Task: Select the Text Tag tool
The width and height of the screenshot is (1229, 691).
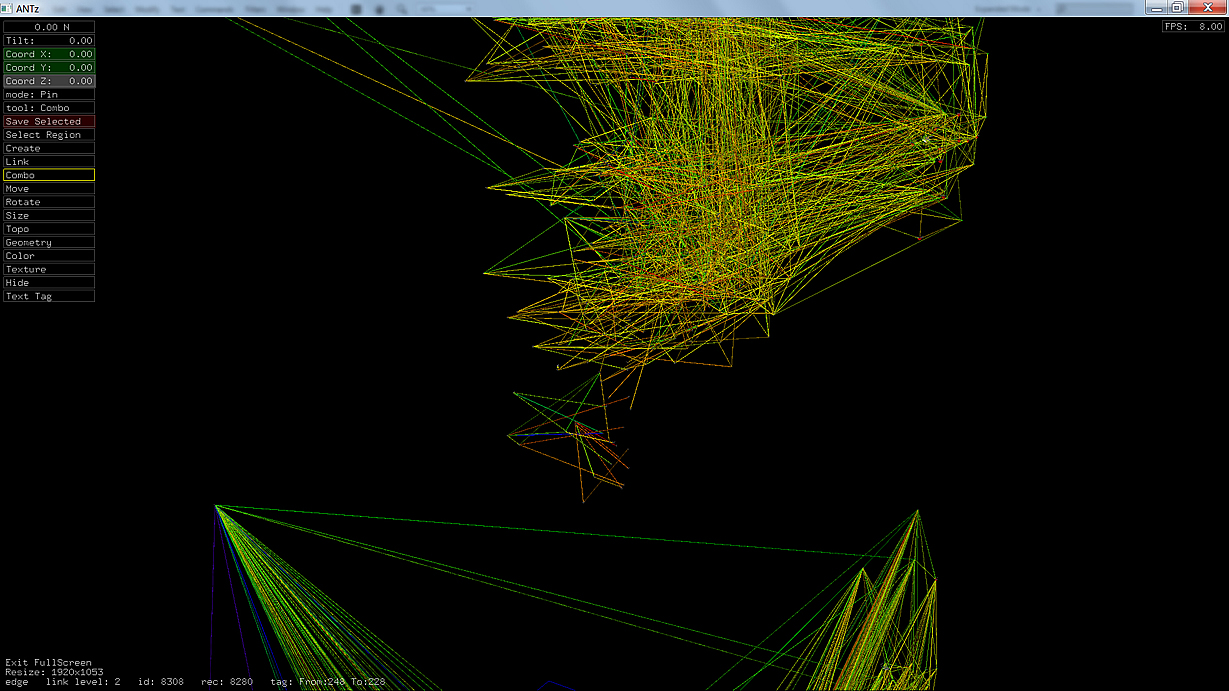Action: [x=49, y=297]
